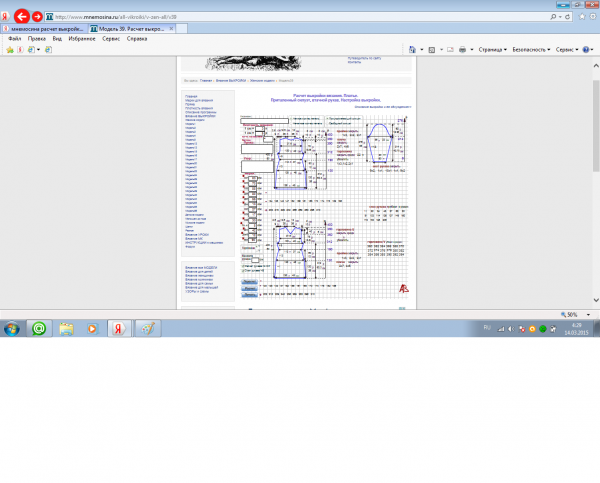This screenshot has height=483, width=600.
Task: Click the browser Back arrow button
Action: (x=19, y=16)
